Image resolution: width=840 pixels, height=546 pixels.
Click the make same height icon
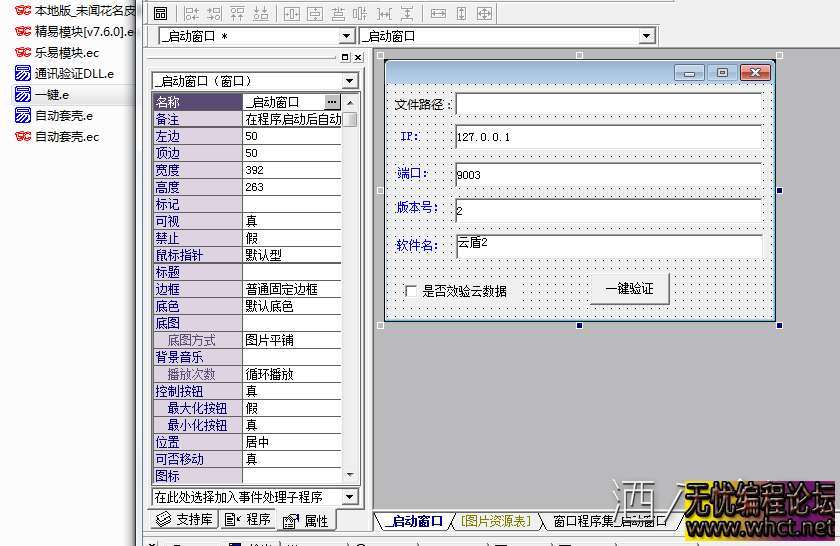(461, 14)
